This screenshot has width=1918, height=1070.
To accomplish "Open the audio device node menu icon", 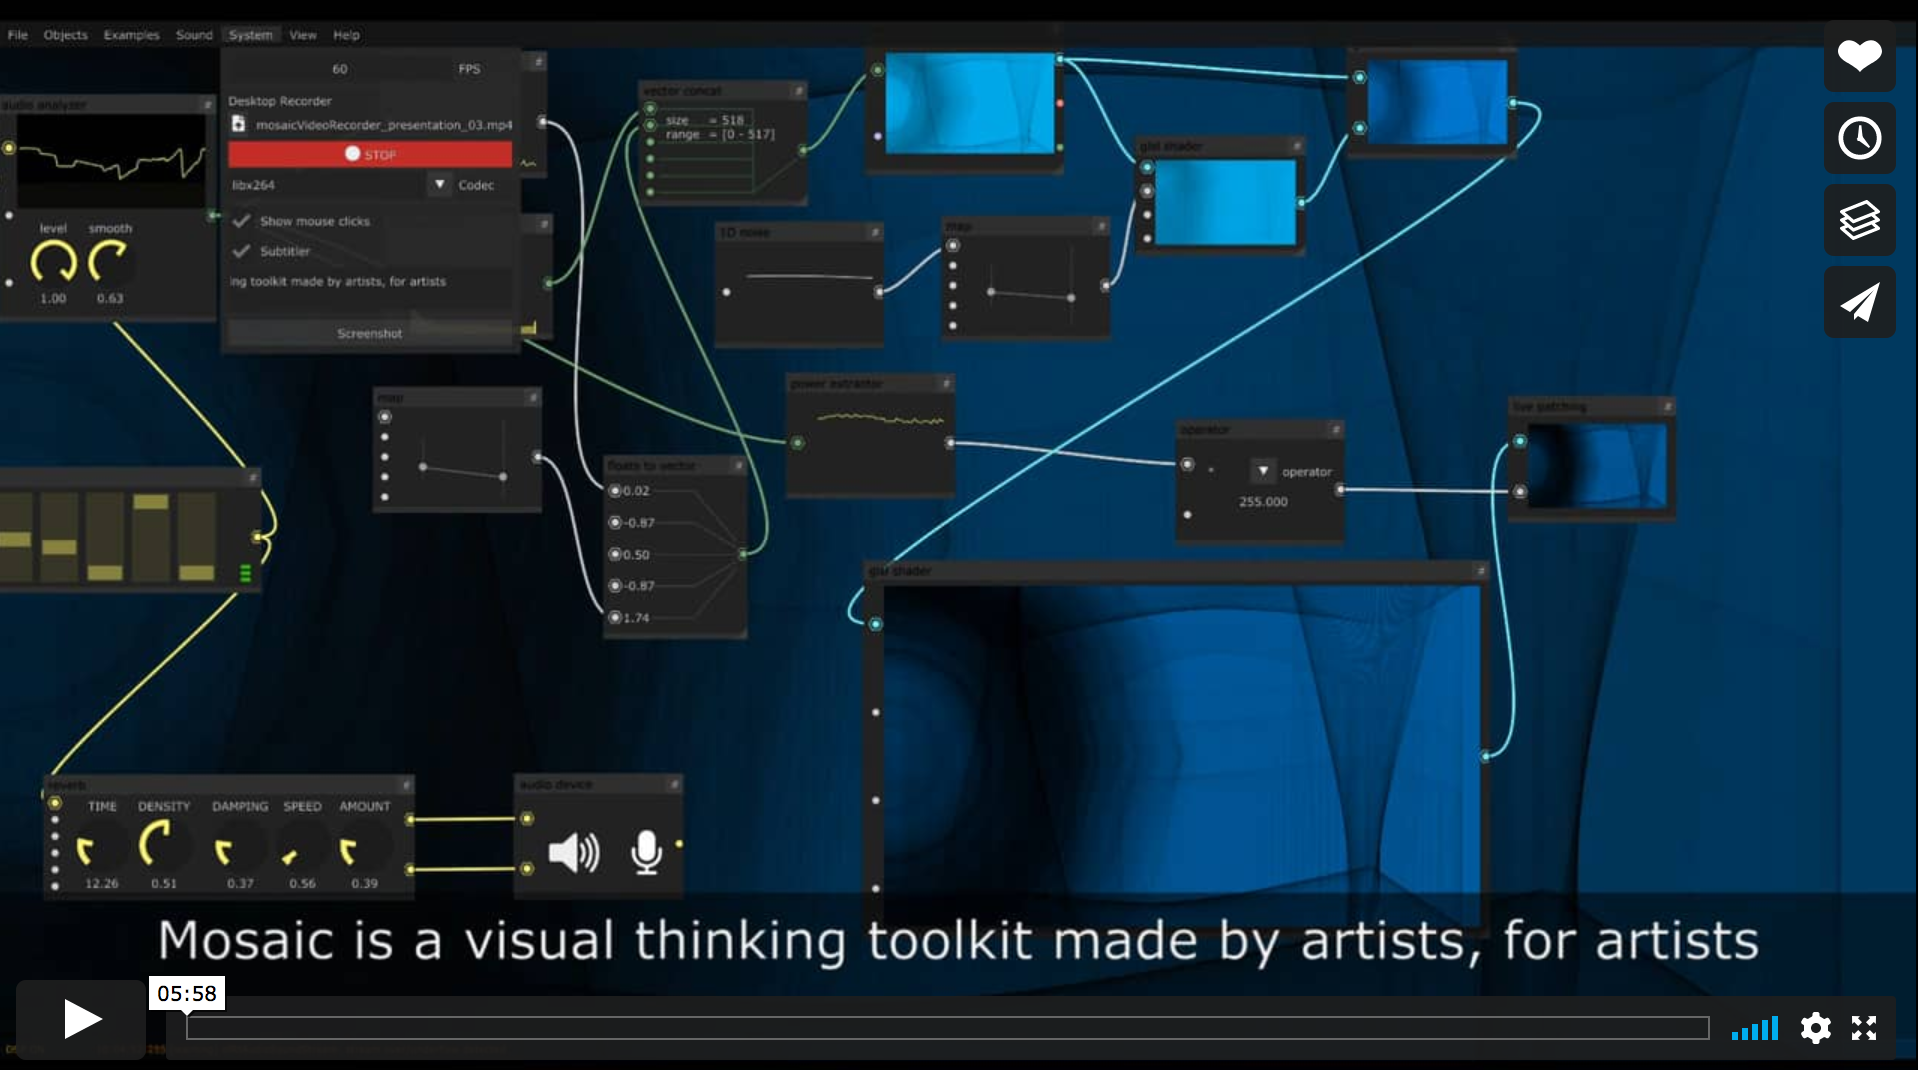I will point(674,785).
